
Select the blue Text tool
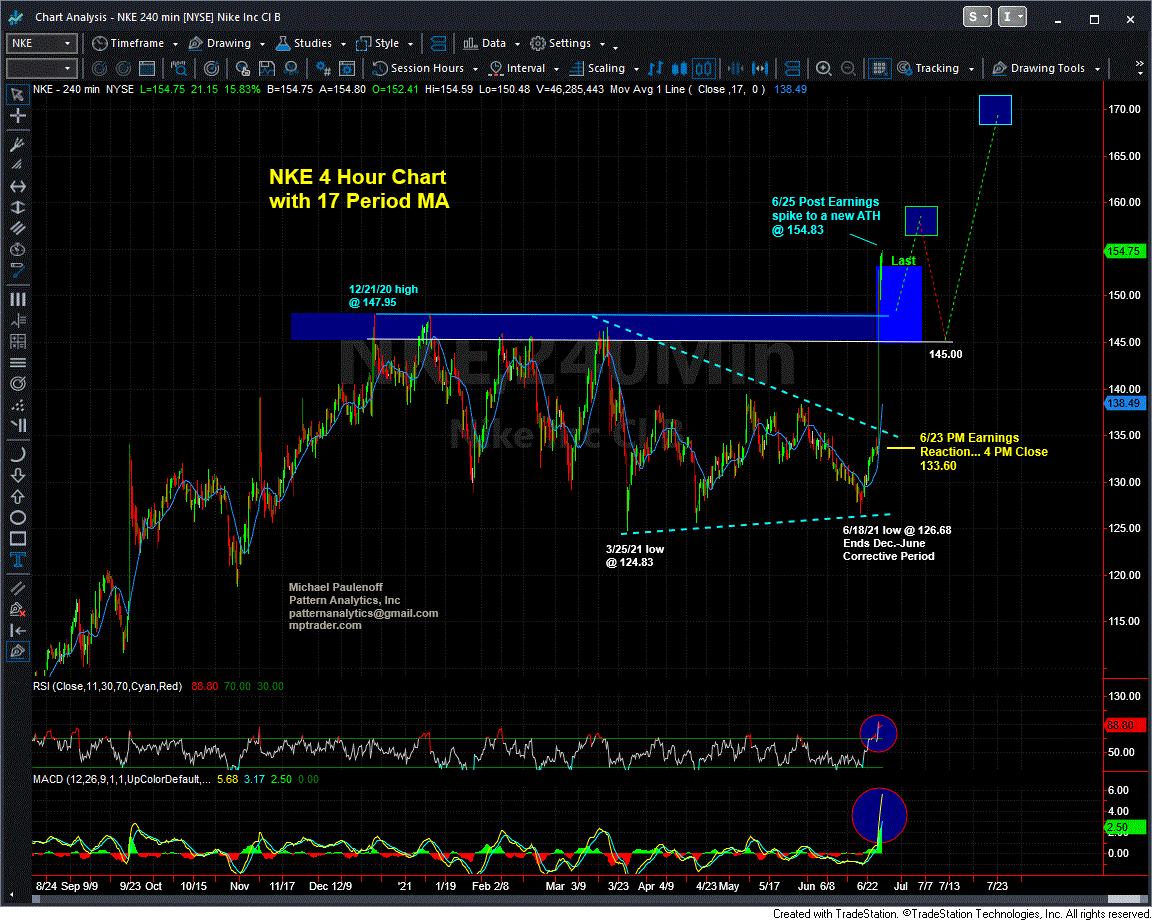point(17,560)
